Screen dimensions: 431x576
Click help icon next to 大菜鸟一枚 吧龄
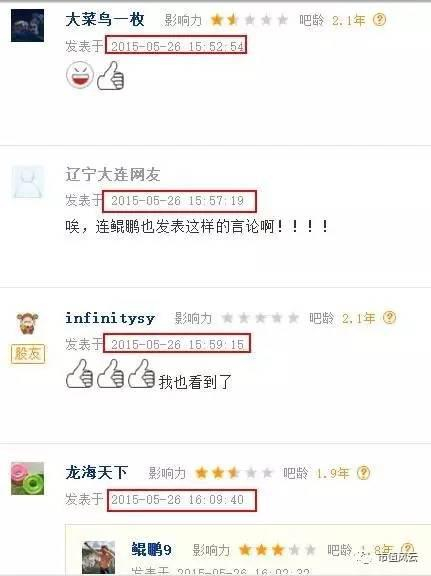[379, 19]
